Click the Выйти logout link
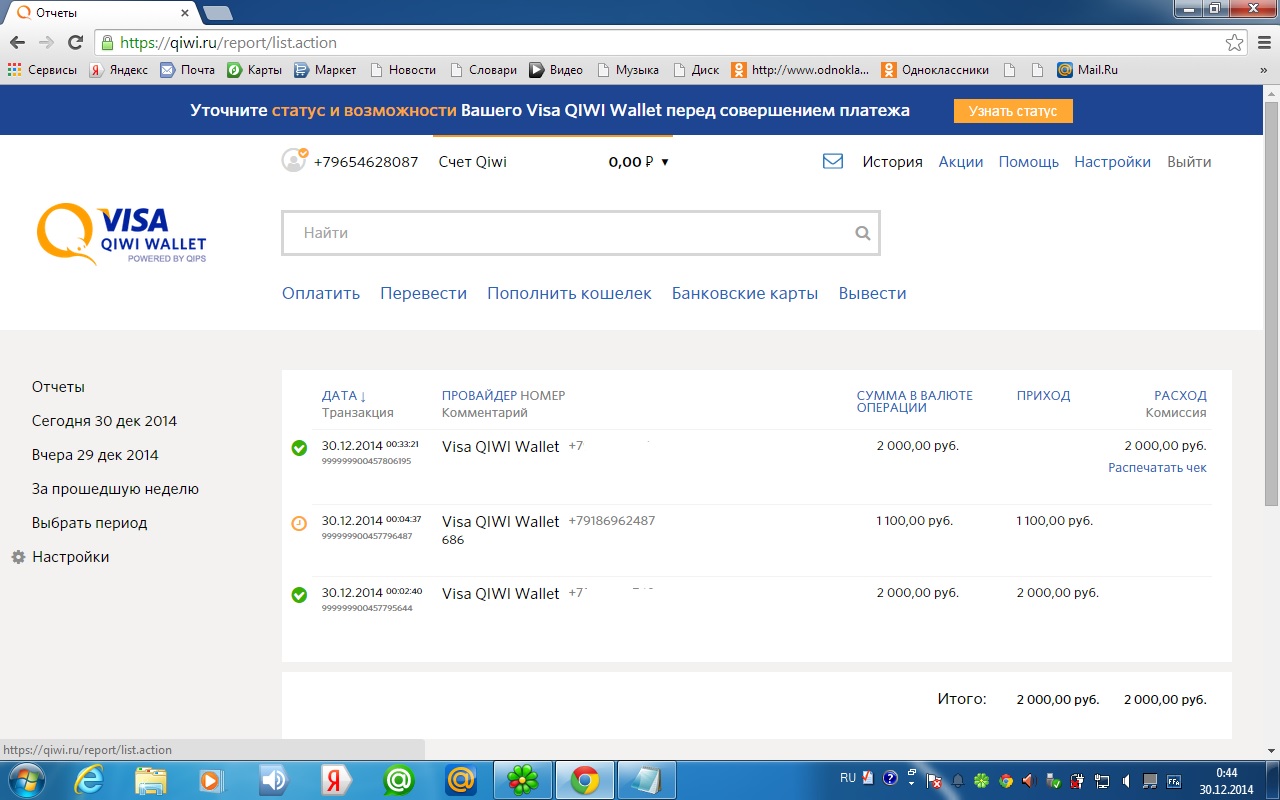The height and width of the screenshot is (800, 1280). click(x=1189, y=162)
